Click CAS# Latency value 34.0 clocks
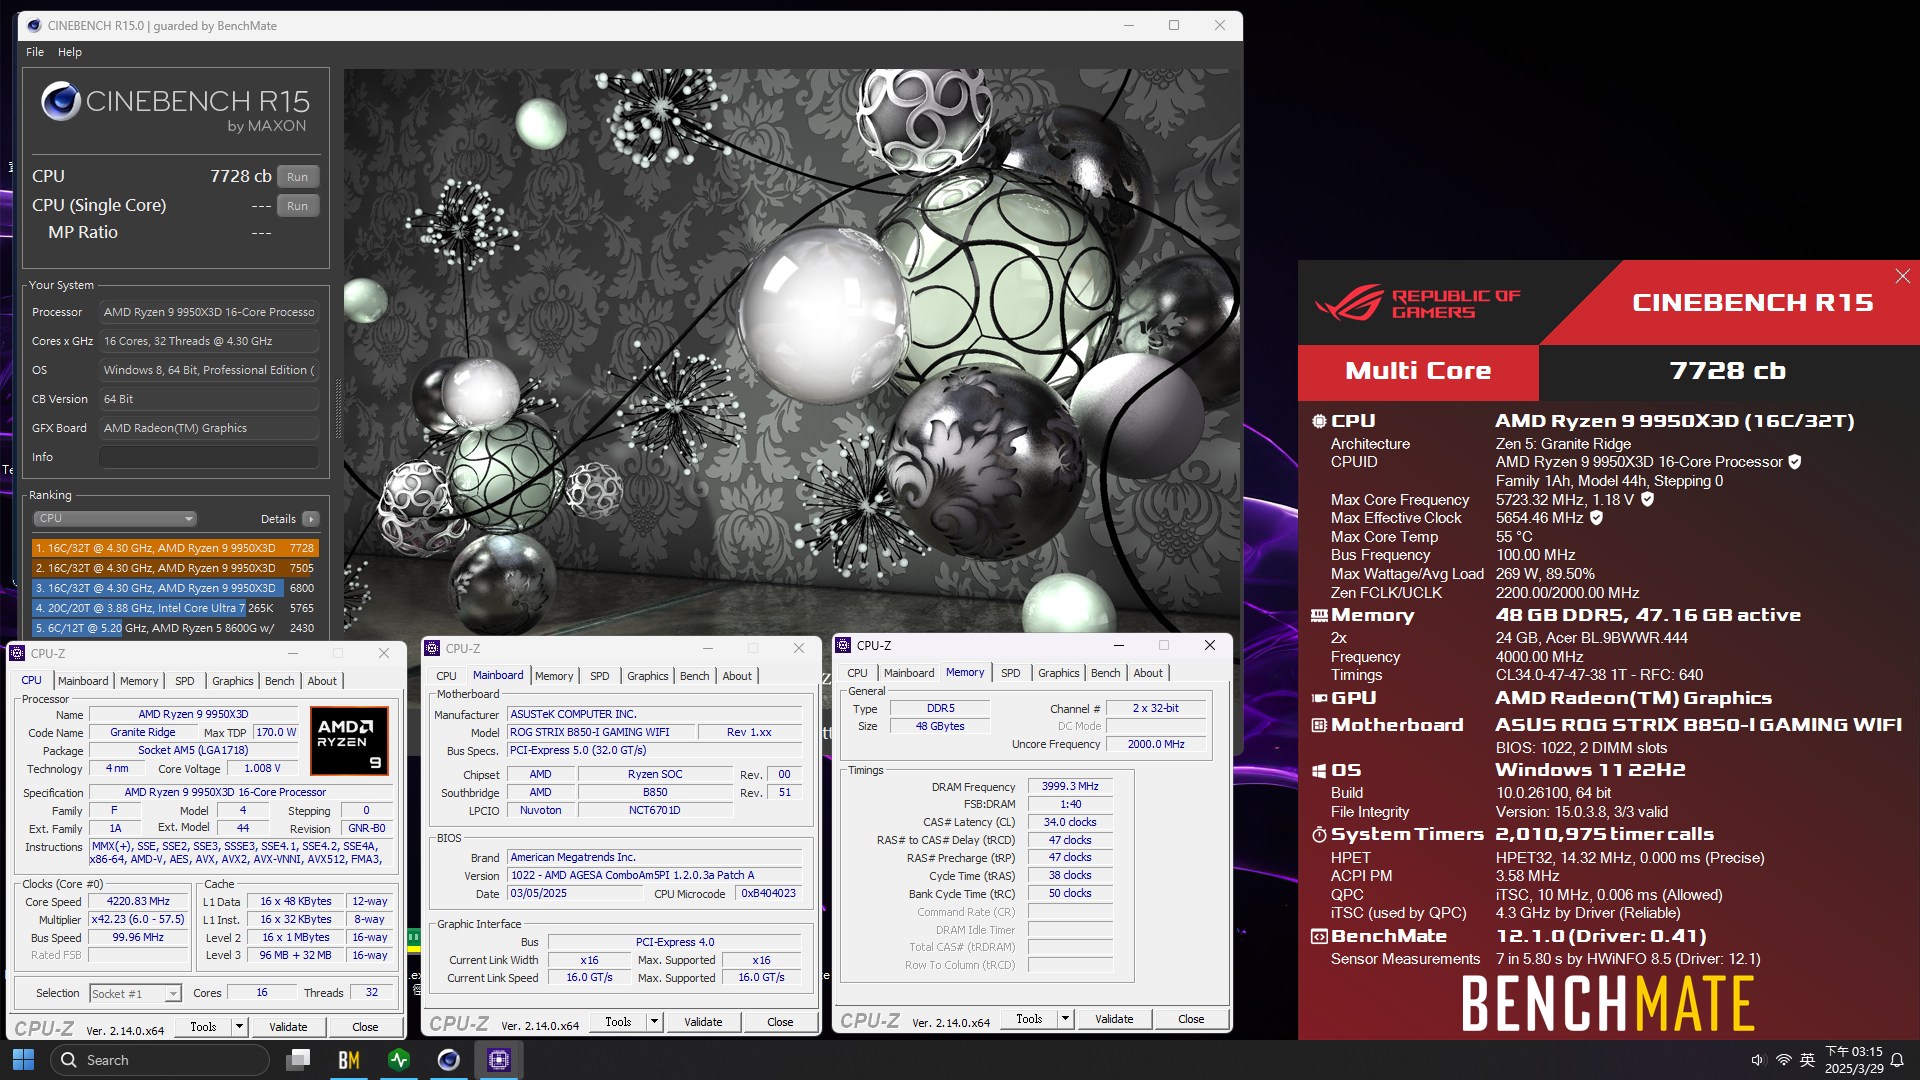 tap(1070, 822)
